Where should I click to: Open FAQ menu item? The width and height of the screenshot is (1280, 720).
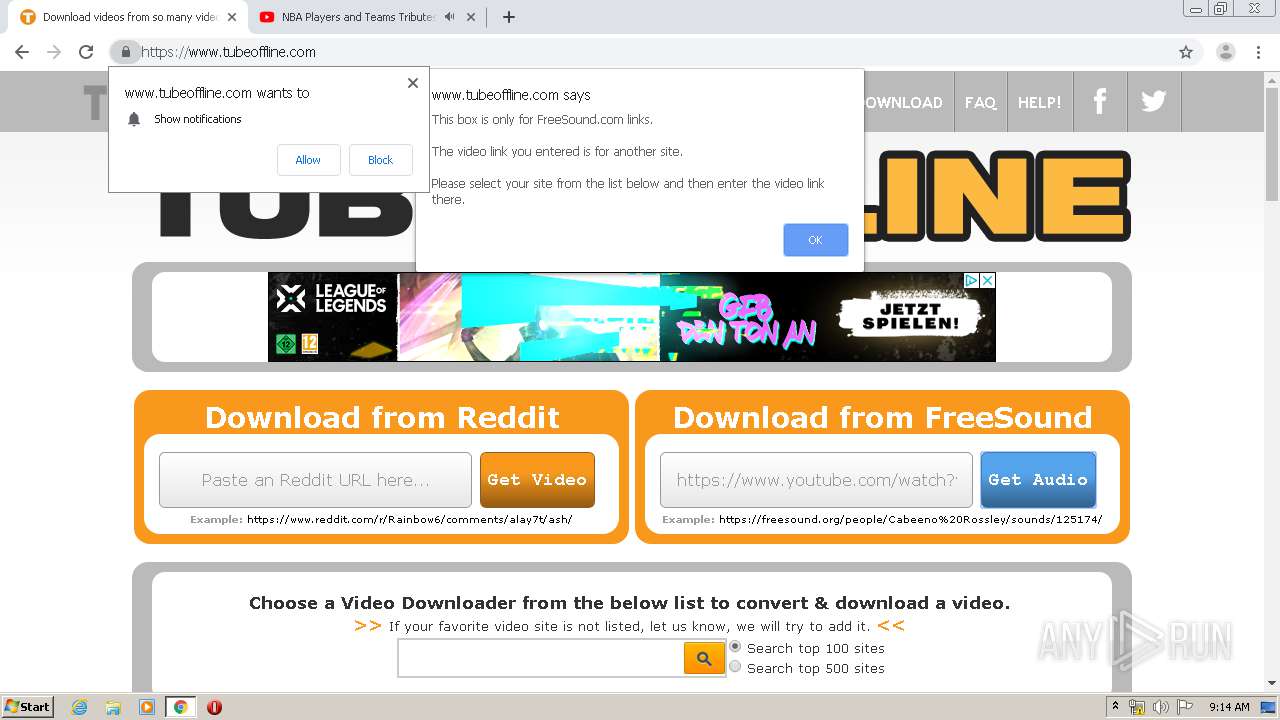(980, 102)
